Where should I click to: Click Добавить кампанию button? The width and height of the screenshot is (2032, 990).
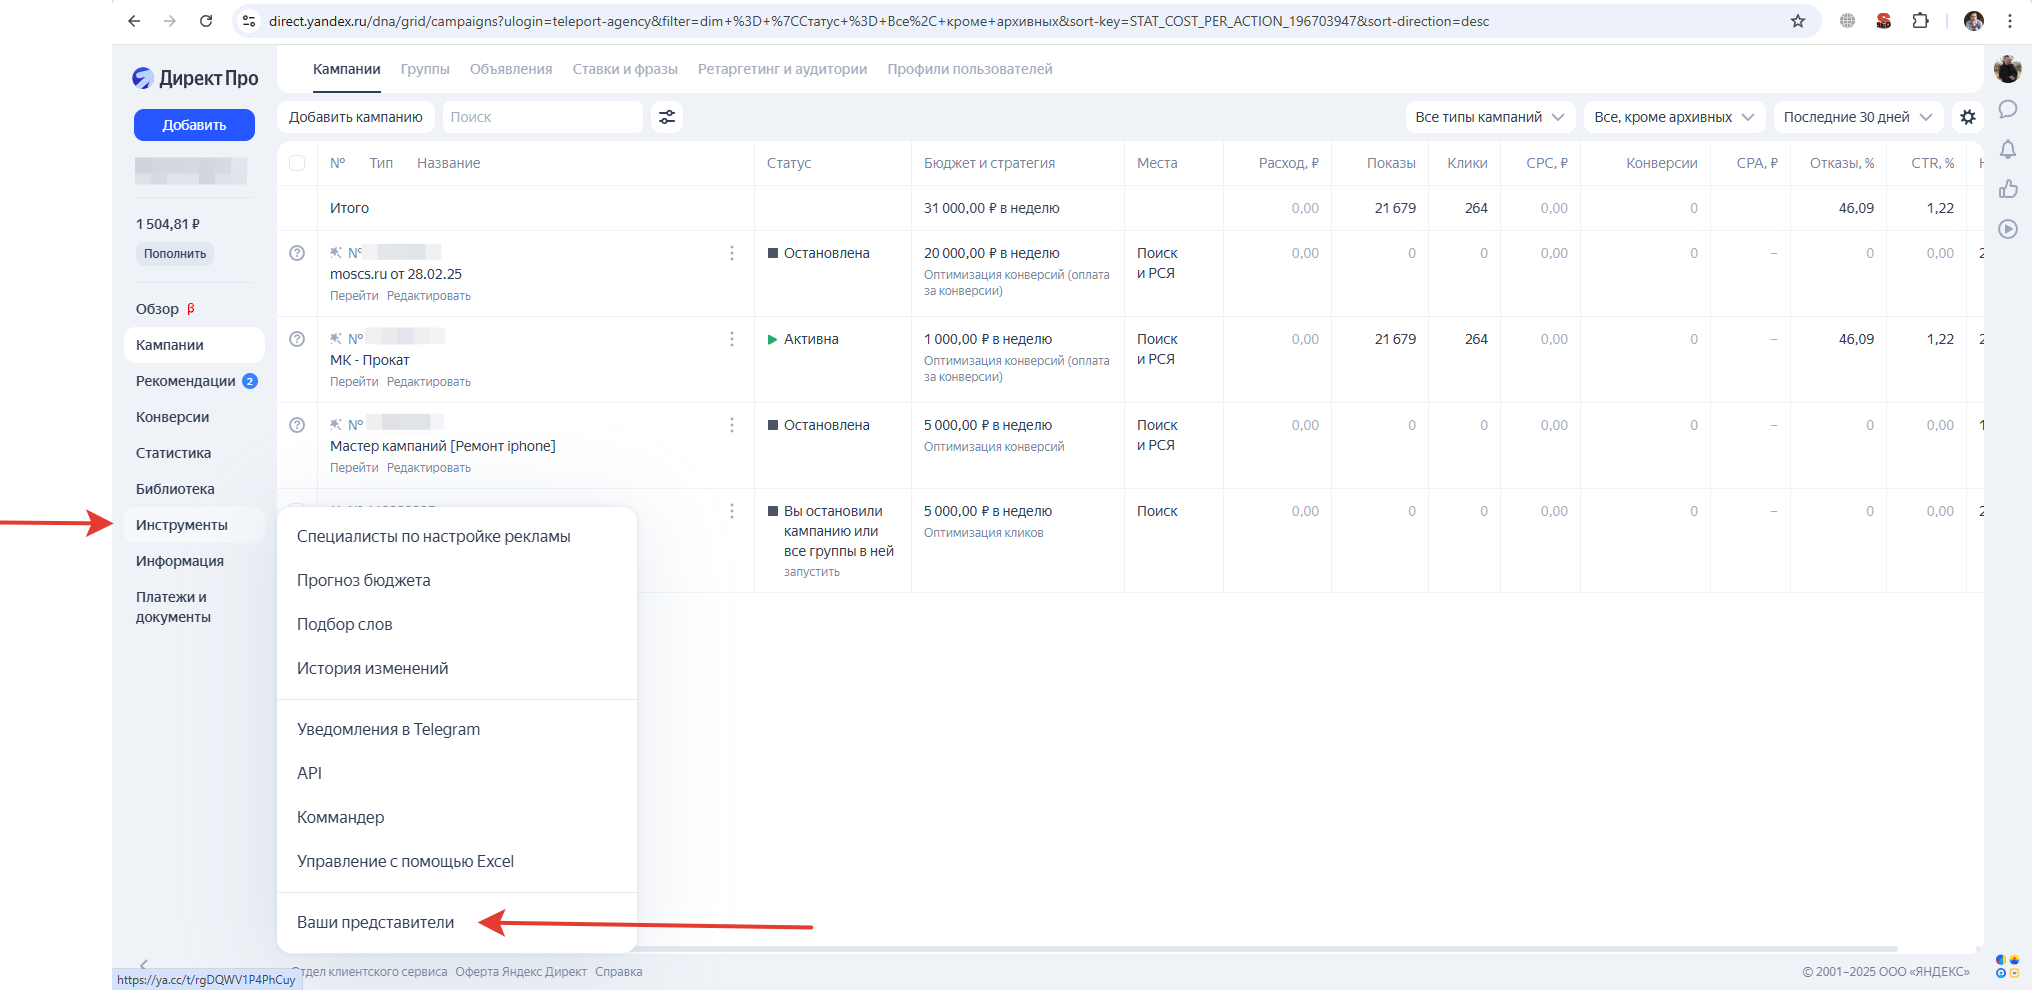point(356,117)
